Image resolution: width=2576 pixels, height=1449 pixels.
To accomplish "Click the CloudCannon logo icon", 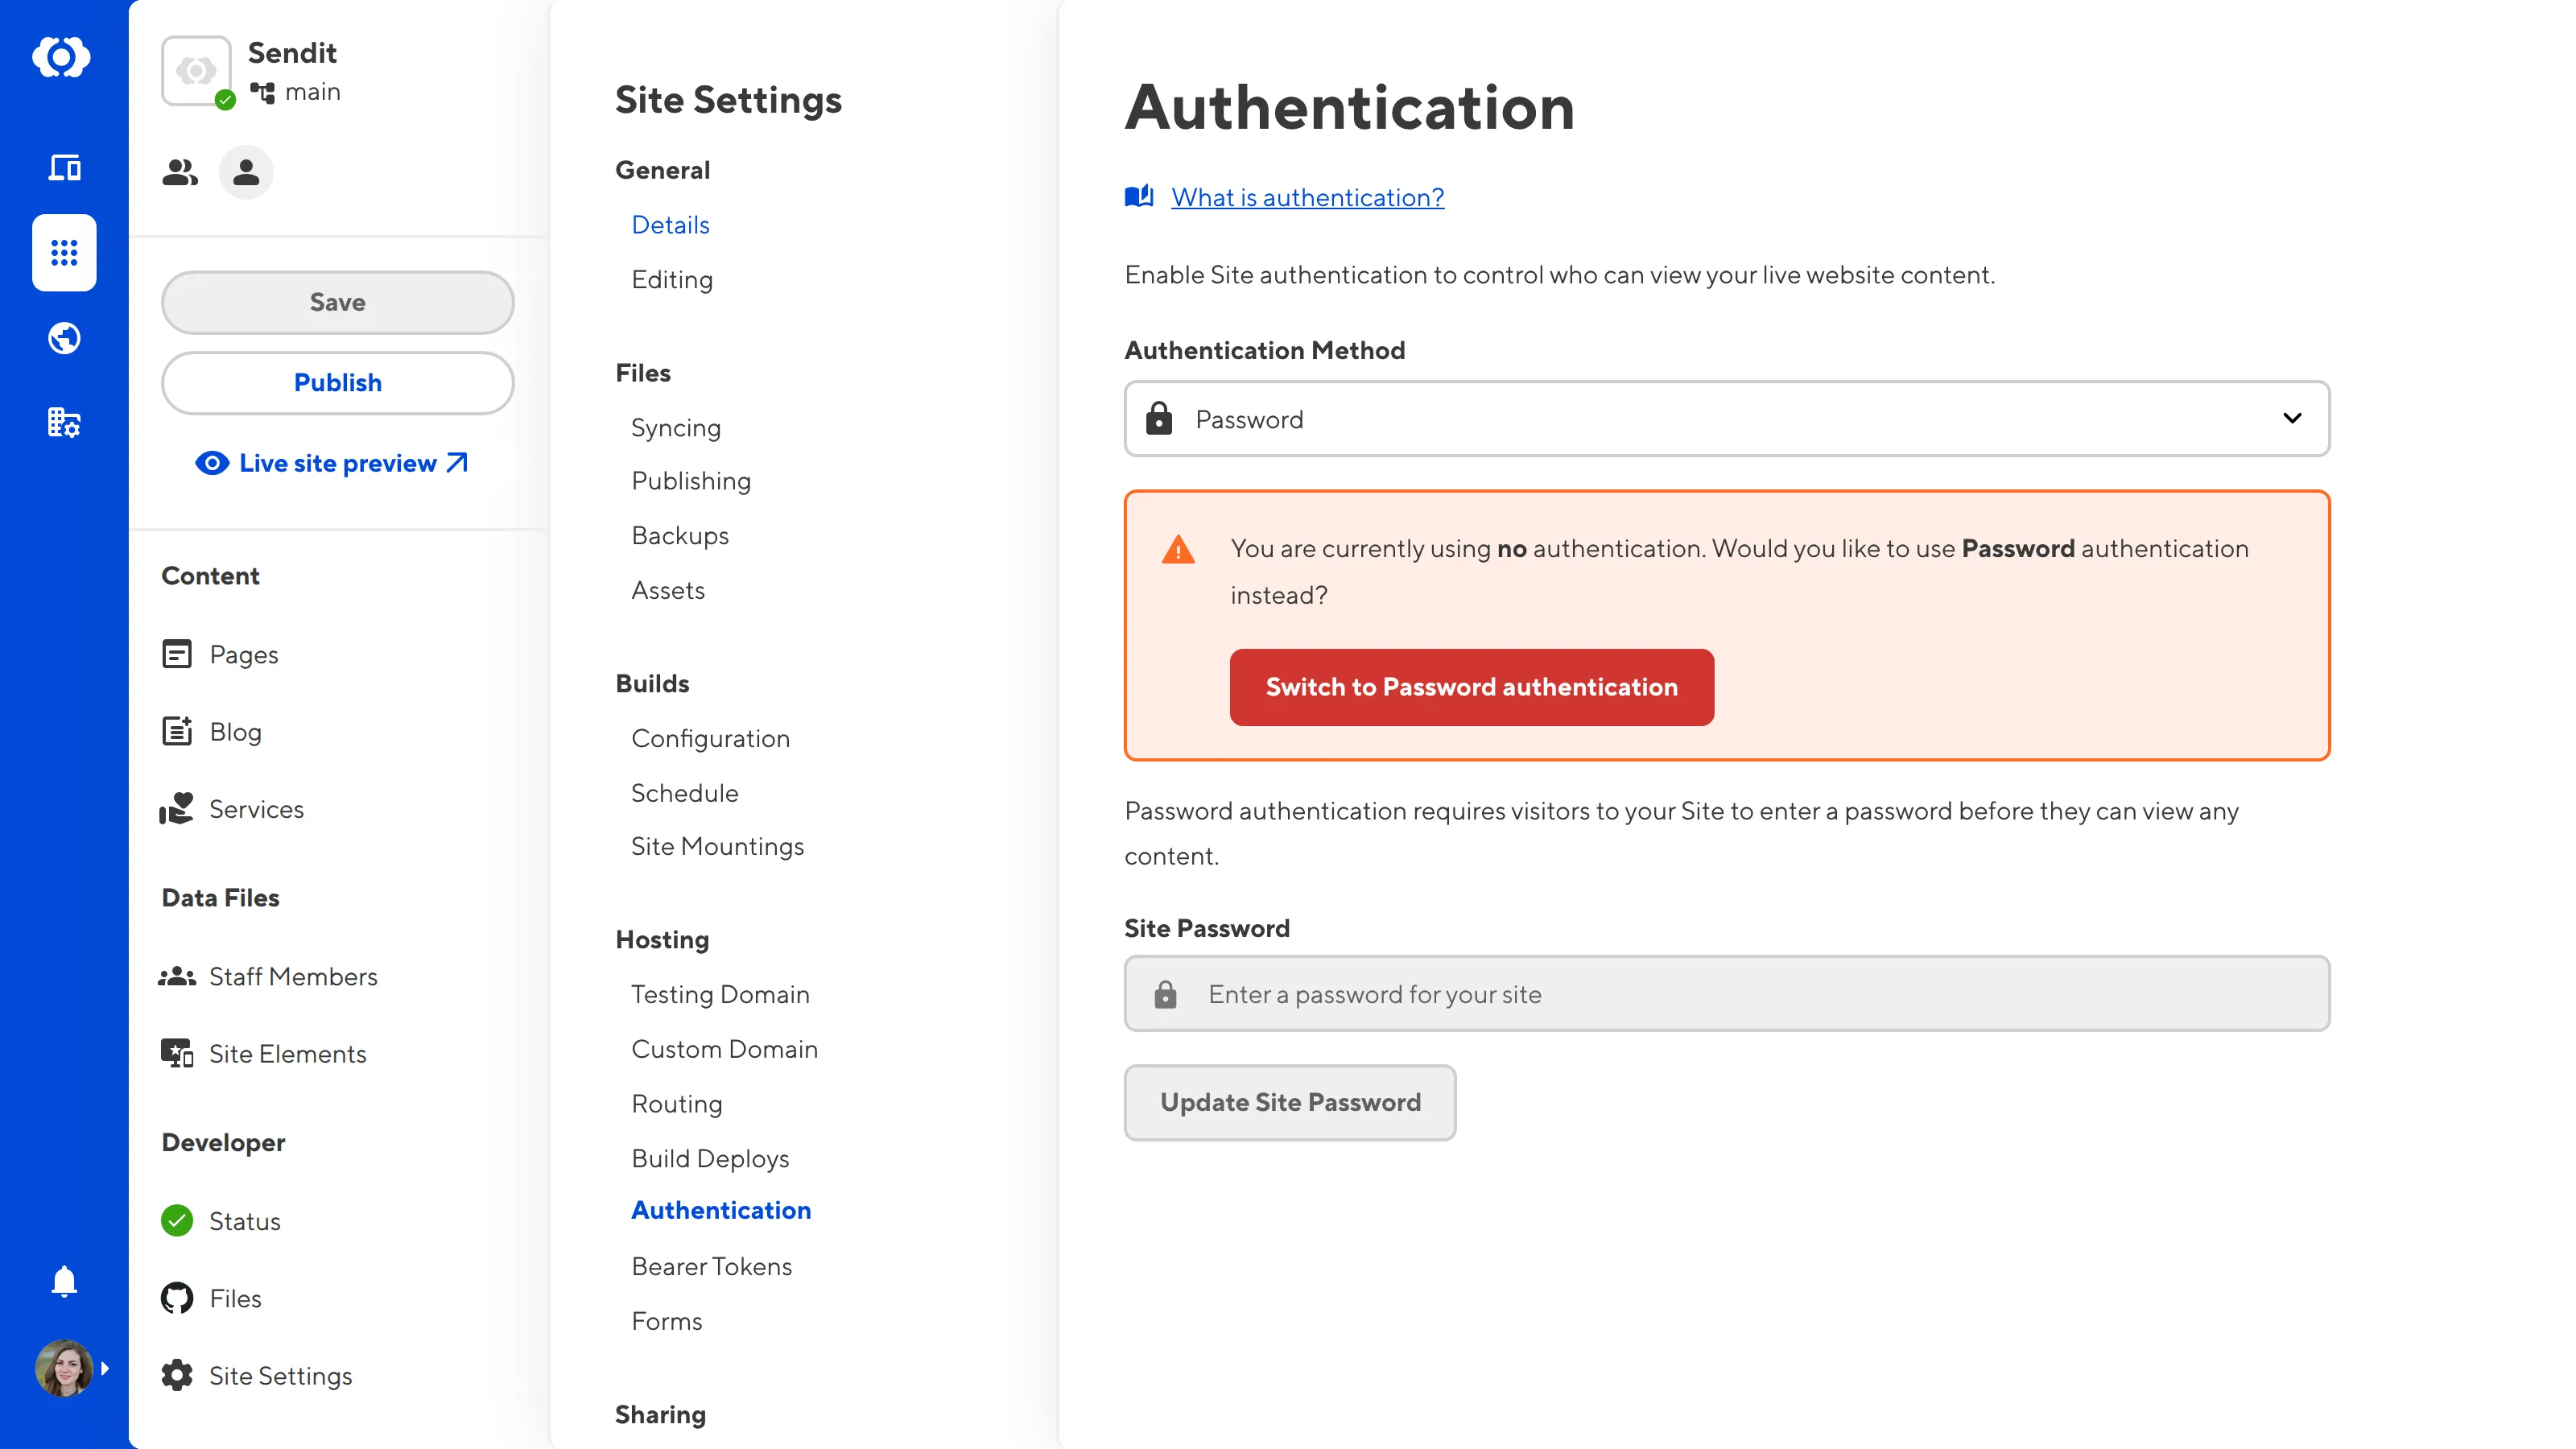I will 62,57.
